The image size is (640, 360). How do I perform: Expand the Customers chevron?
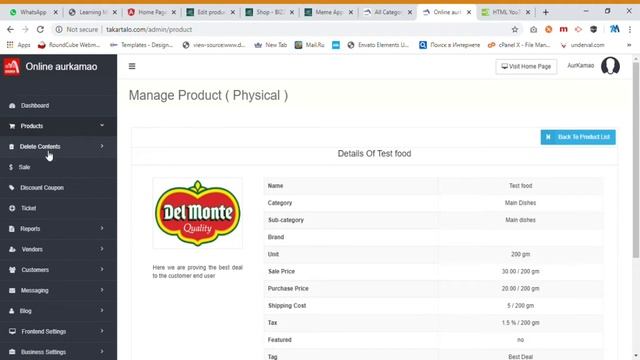[x=102, y=269]
